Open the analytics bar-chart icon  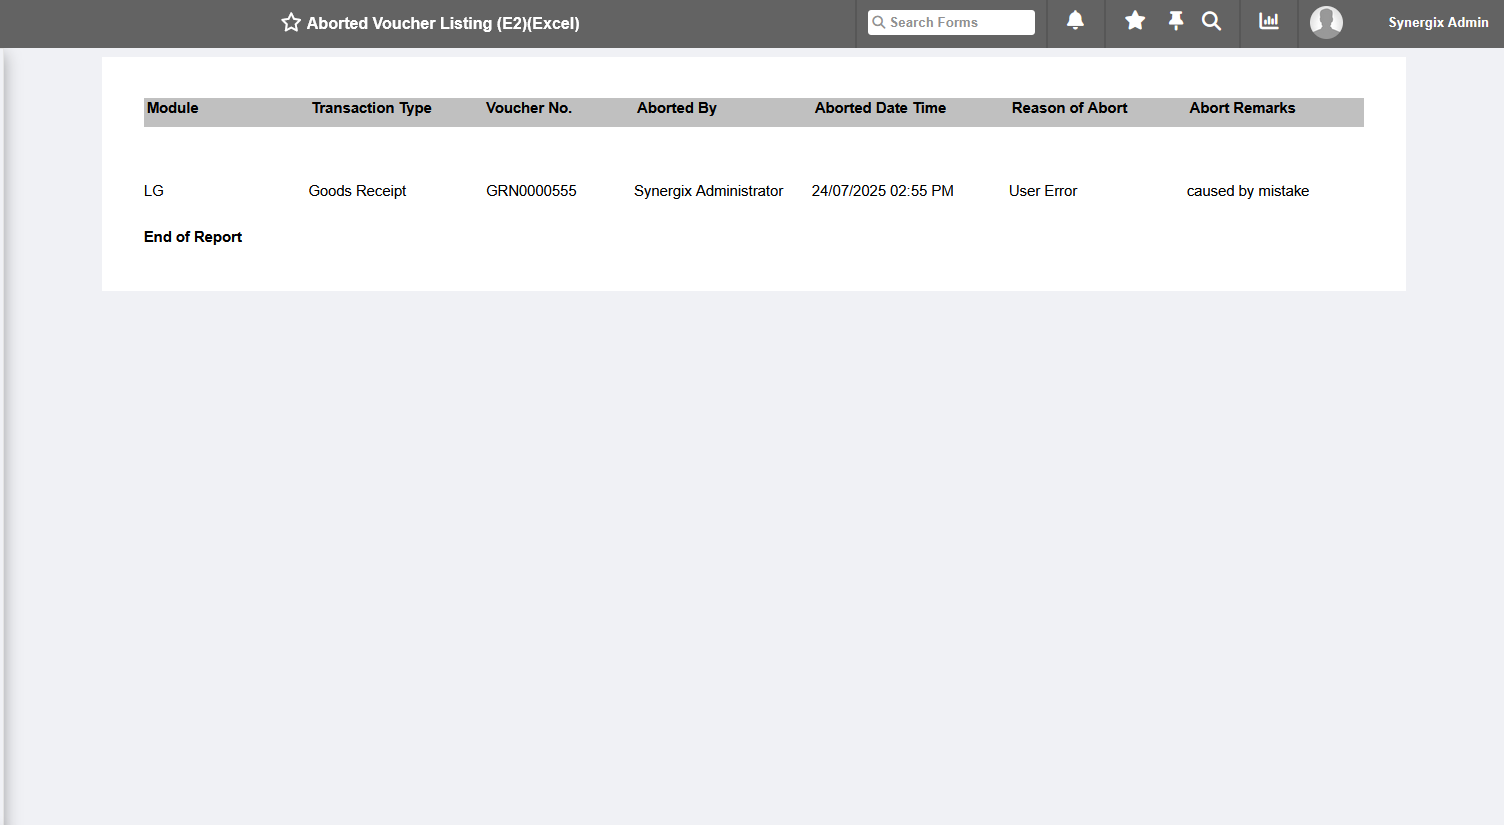point(1268,22)
